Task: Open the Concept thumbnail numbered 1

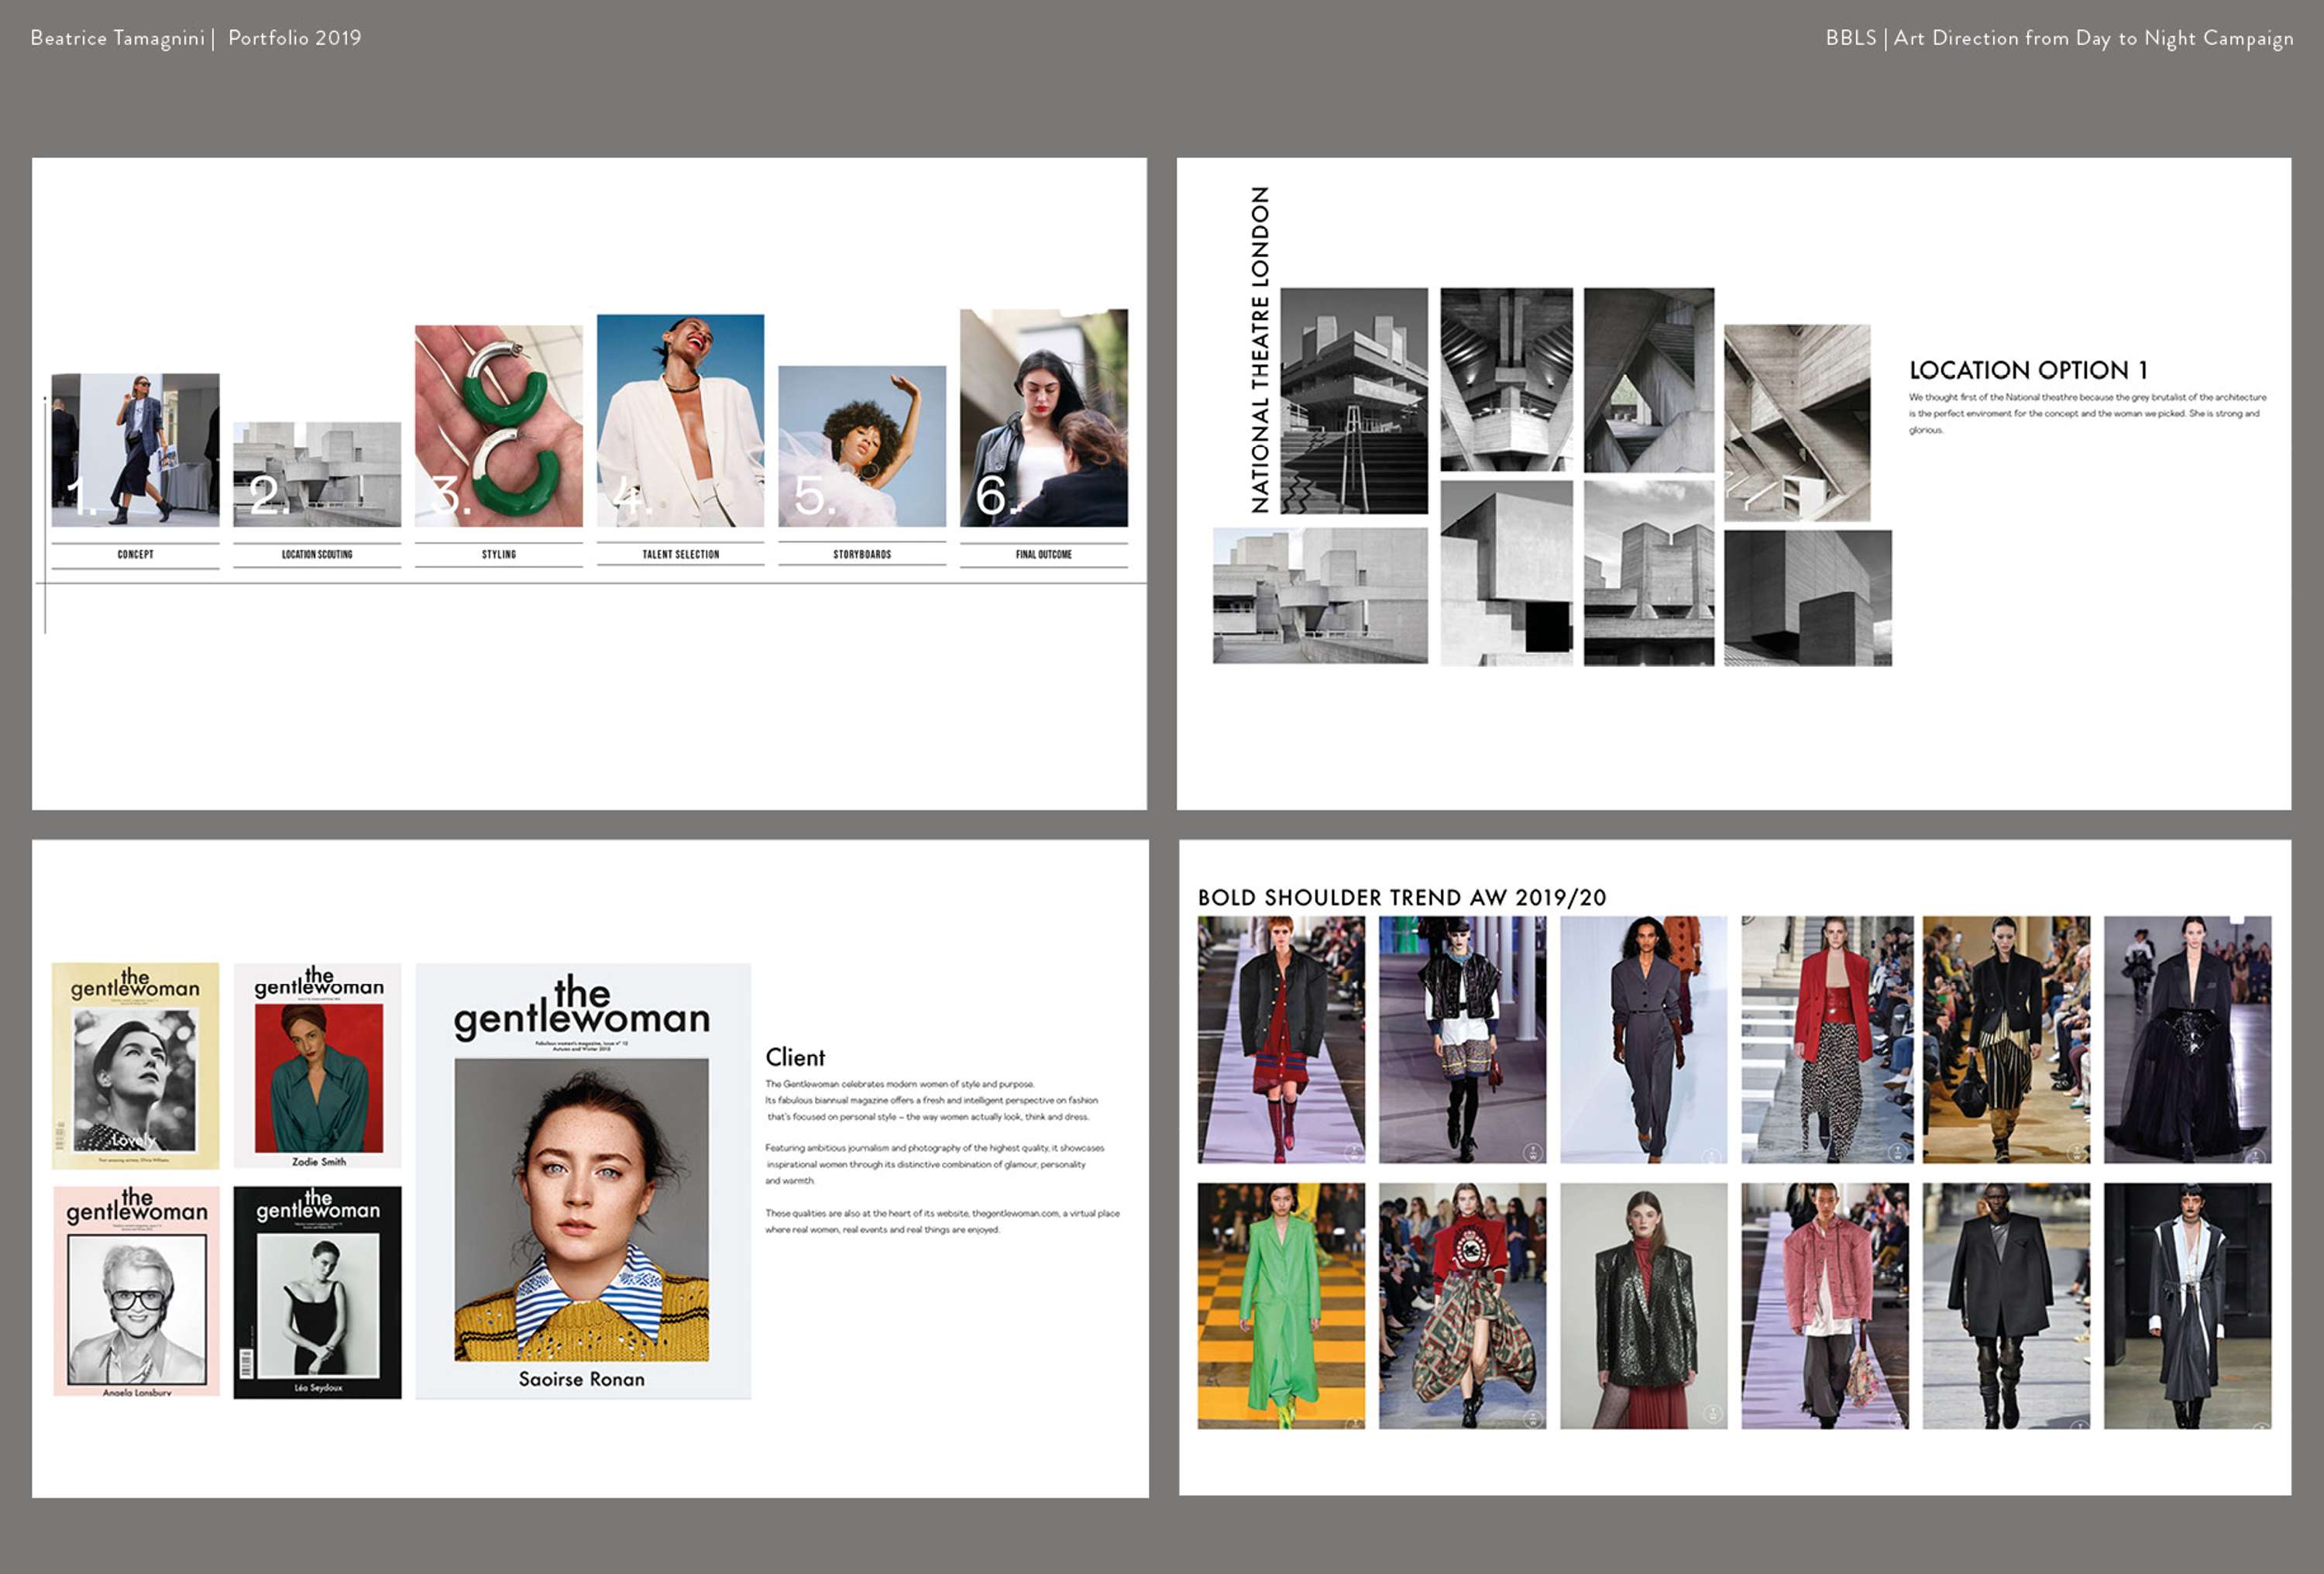Action: tap(135, 450)
